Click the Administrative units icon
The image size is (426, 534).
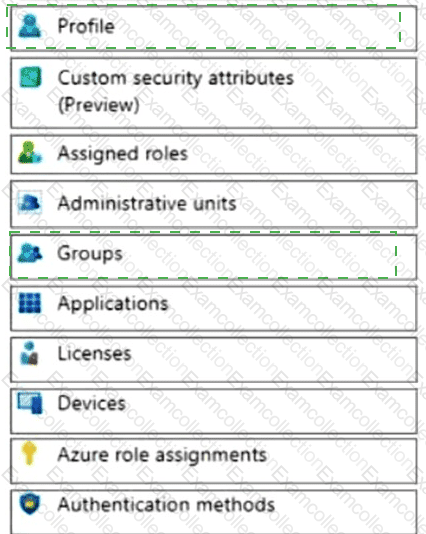[30, 203]
